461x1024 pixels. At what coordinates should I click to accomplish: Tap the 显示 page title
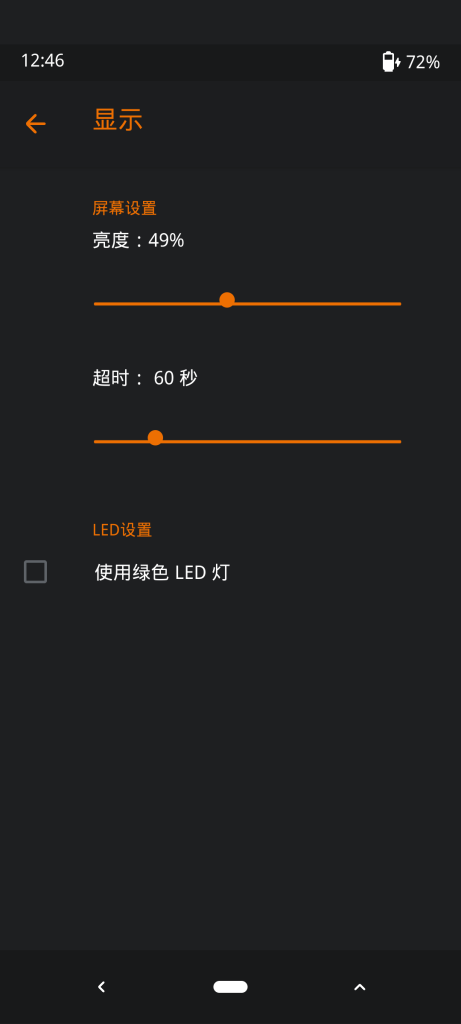pos(118,120)
